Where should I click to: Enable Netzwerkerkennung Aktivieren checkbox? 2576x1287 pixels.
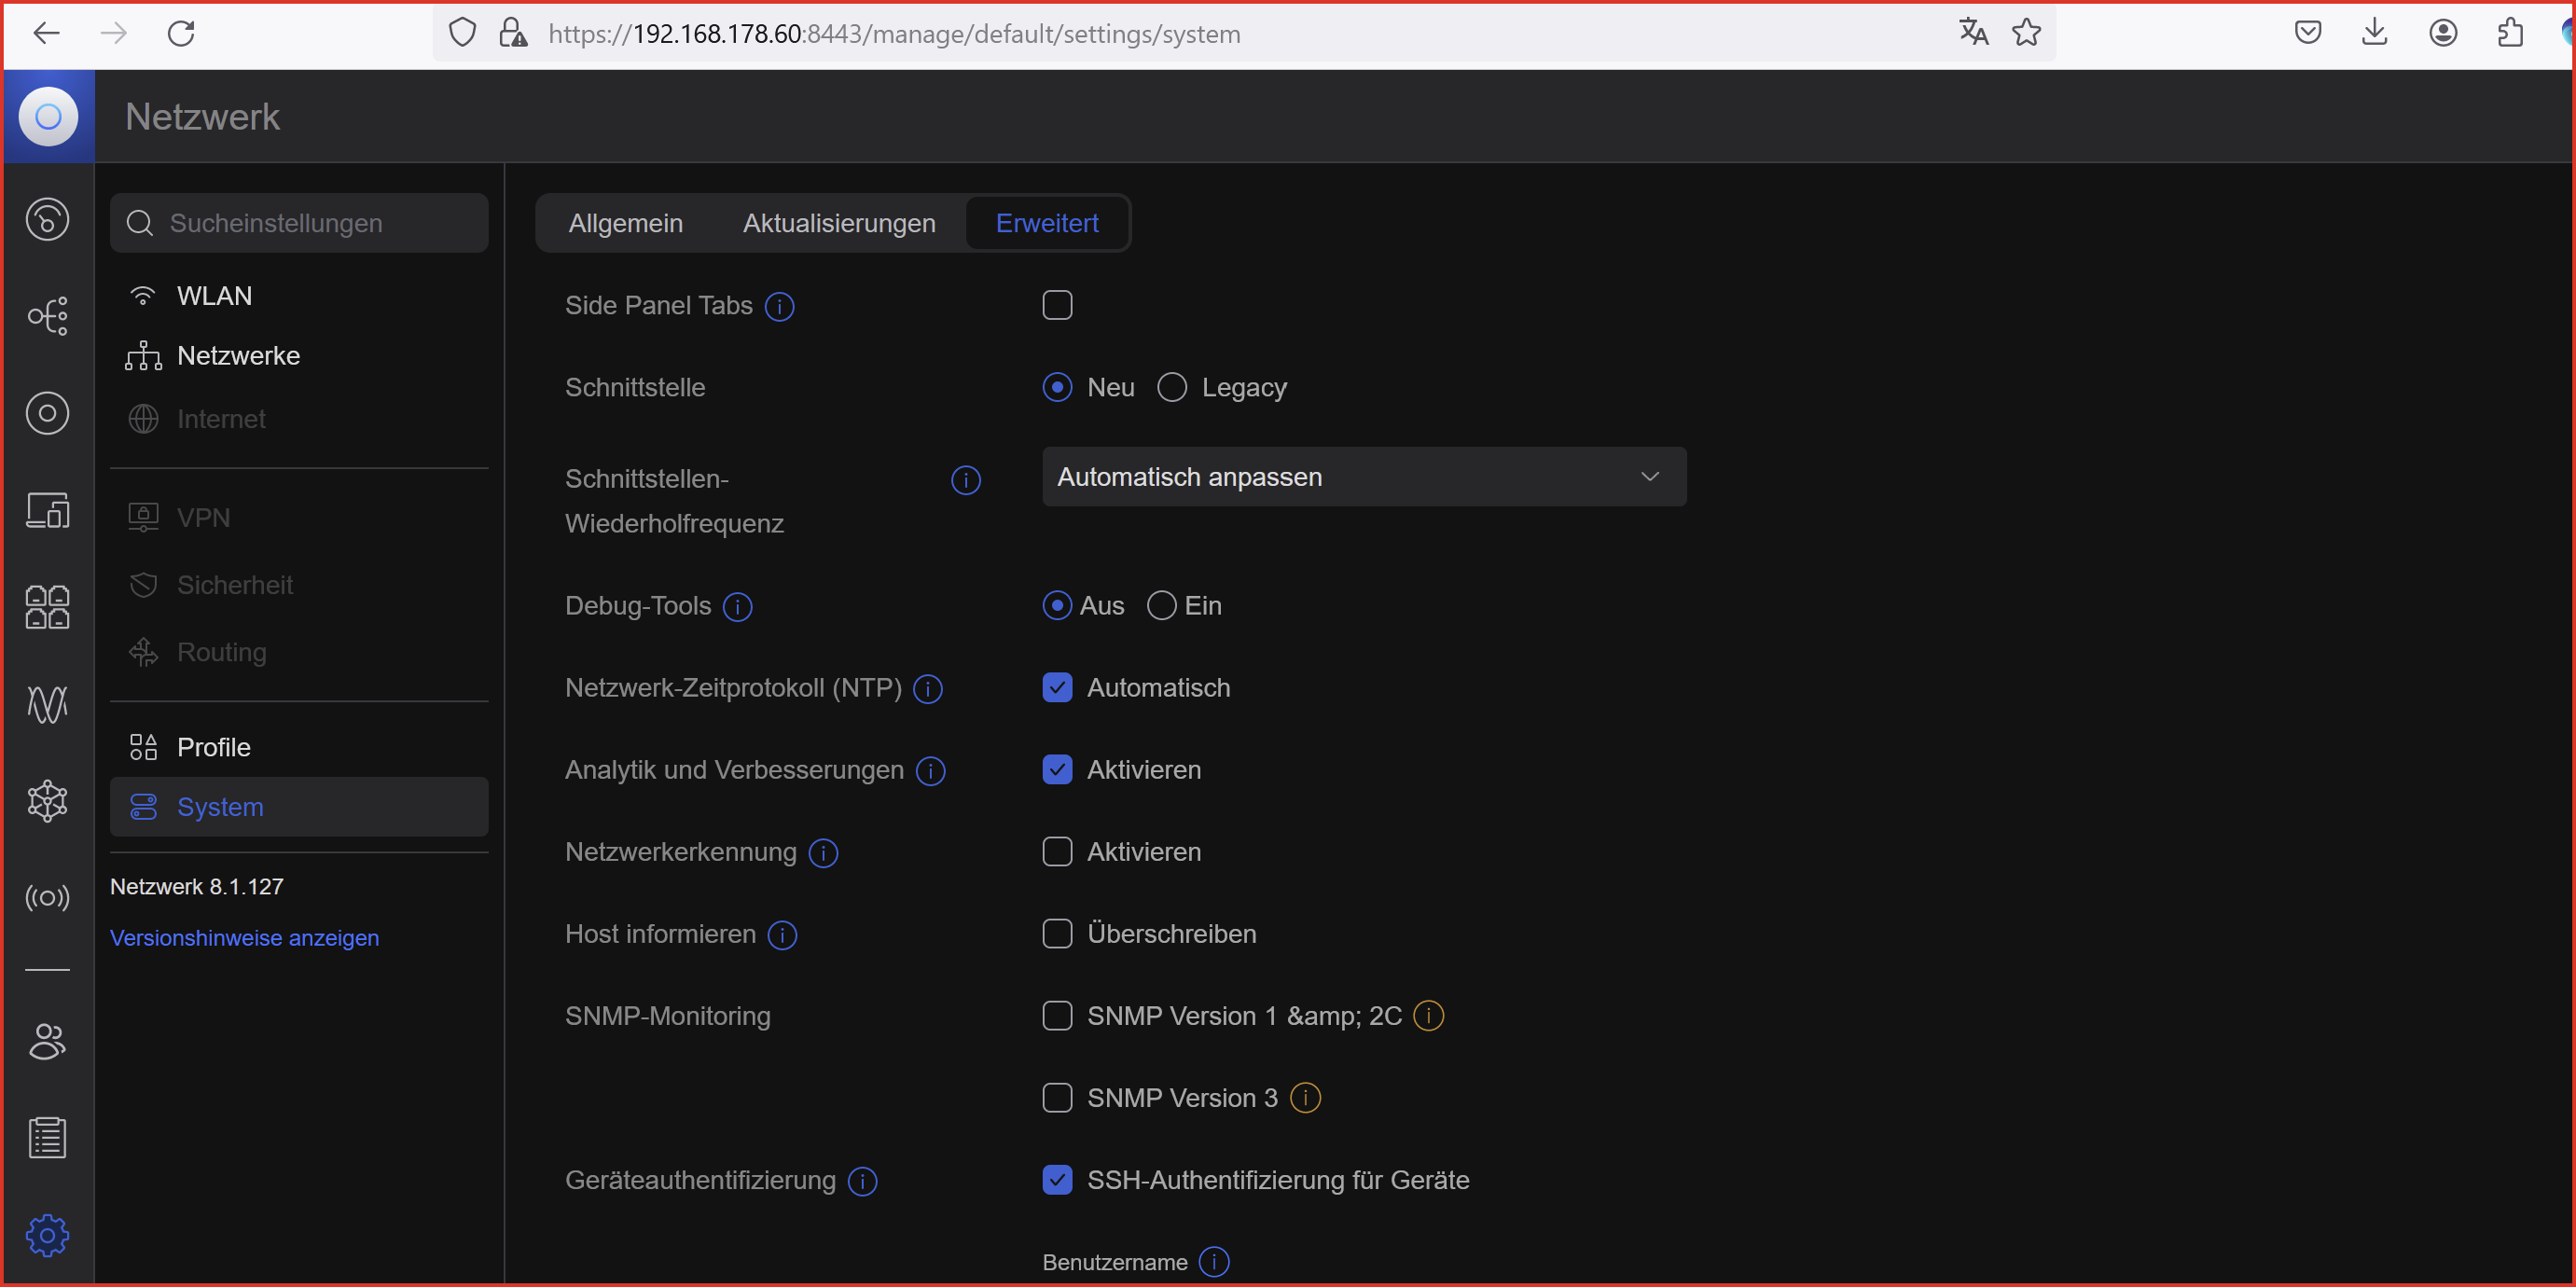1057,852
